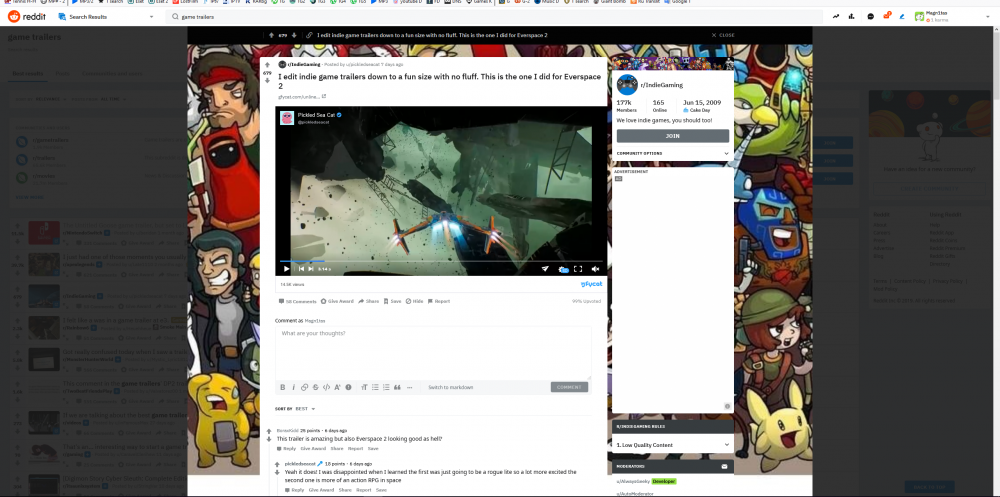Toggle the HD quality icon in video player
This screenshot has height=497, width=1000.
tap(563, 269)
